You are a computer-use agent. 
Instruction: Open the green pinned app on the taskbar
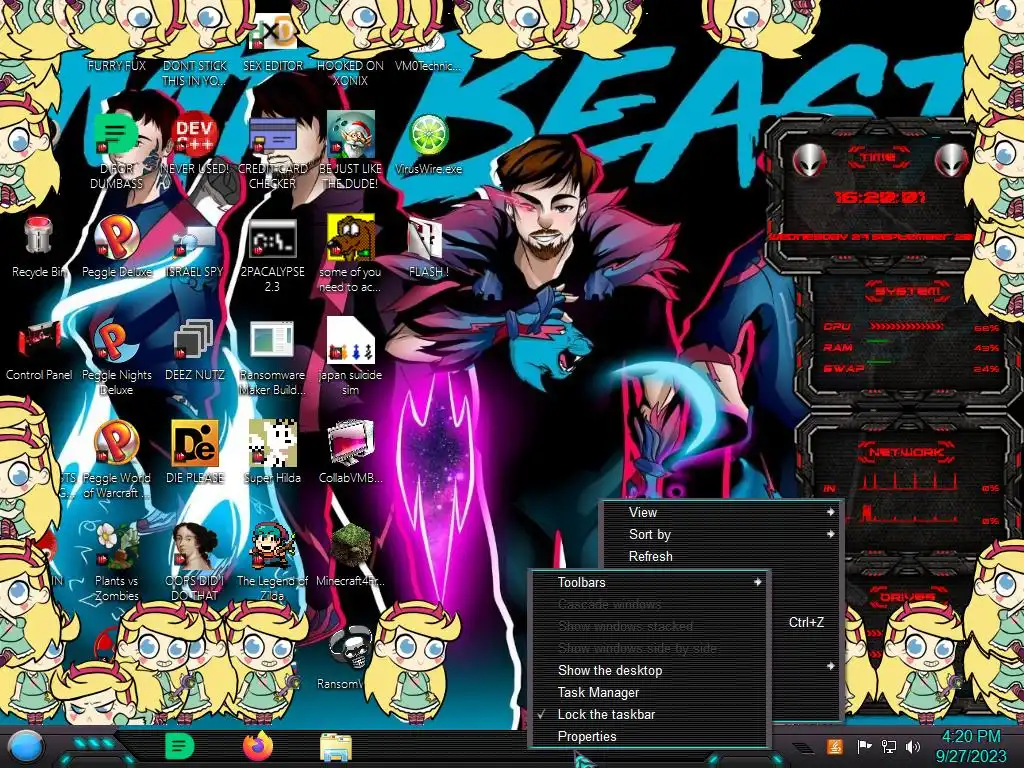tap(180, 746)
